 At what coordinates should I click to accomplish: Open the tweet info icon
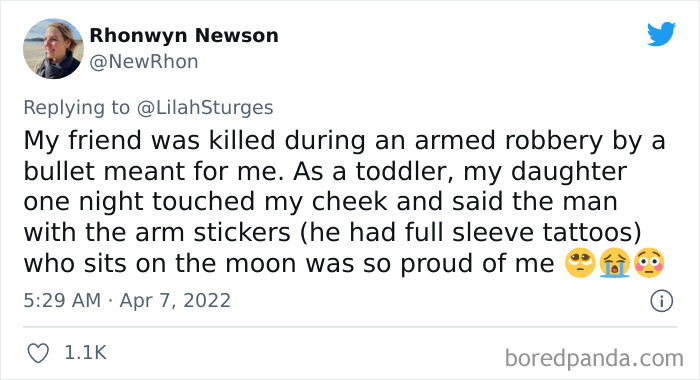pos(661,301)
